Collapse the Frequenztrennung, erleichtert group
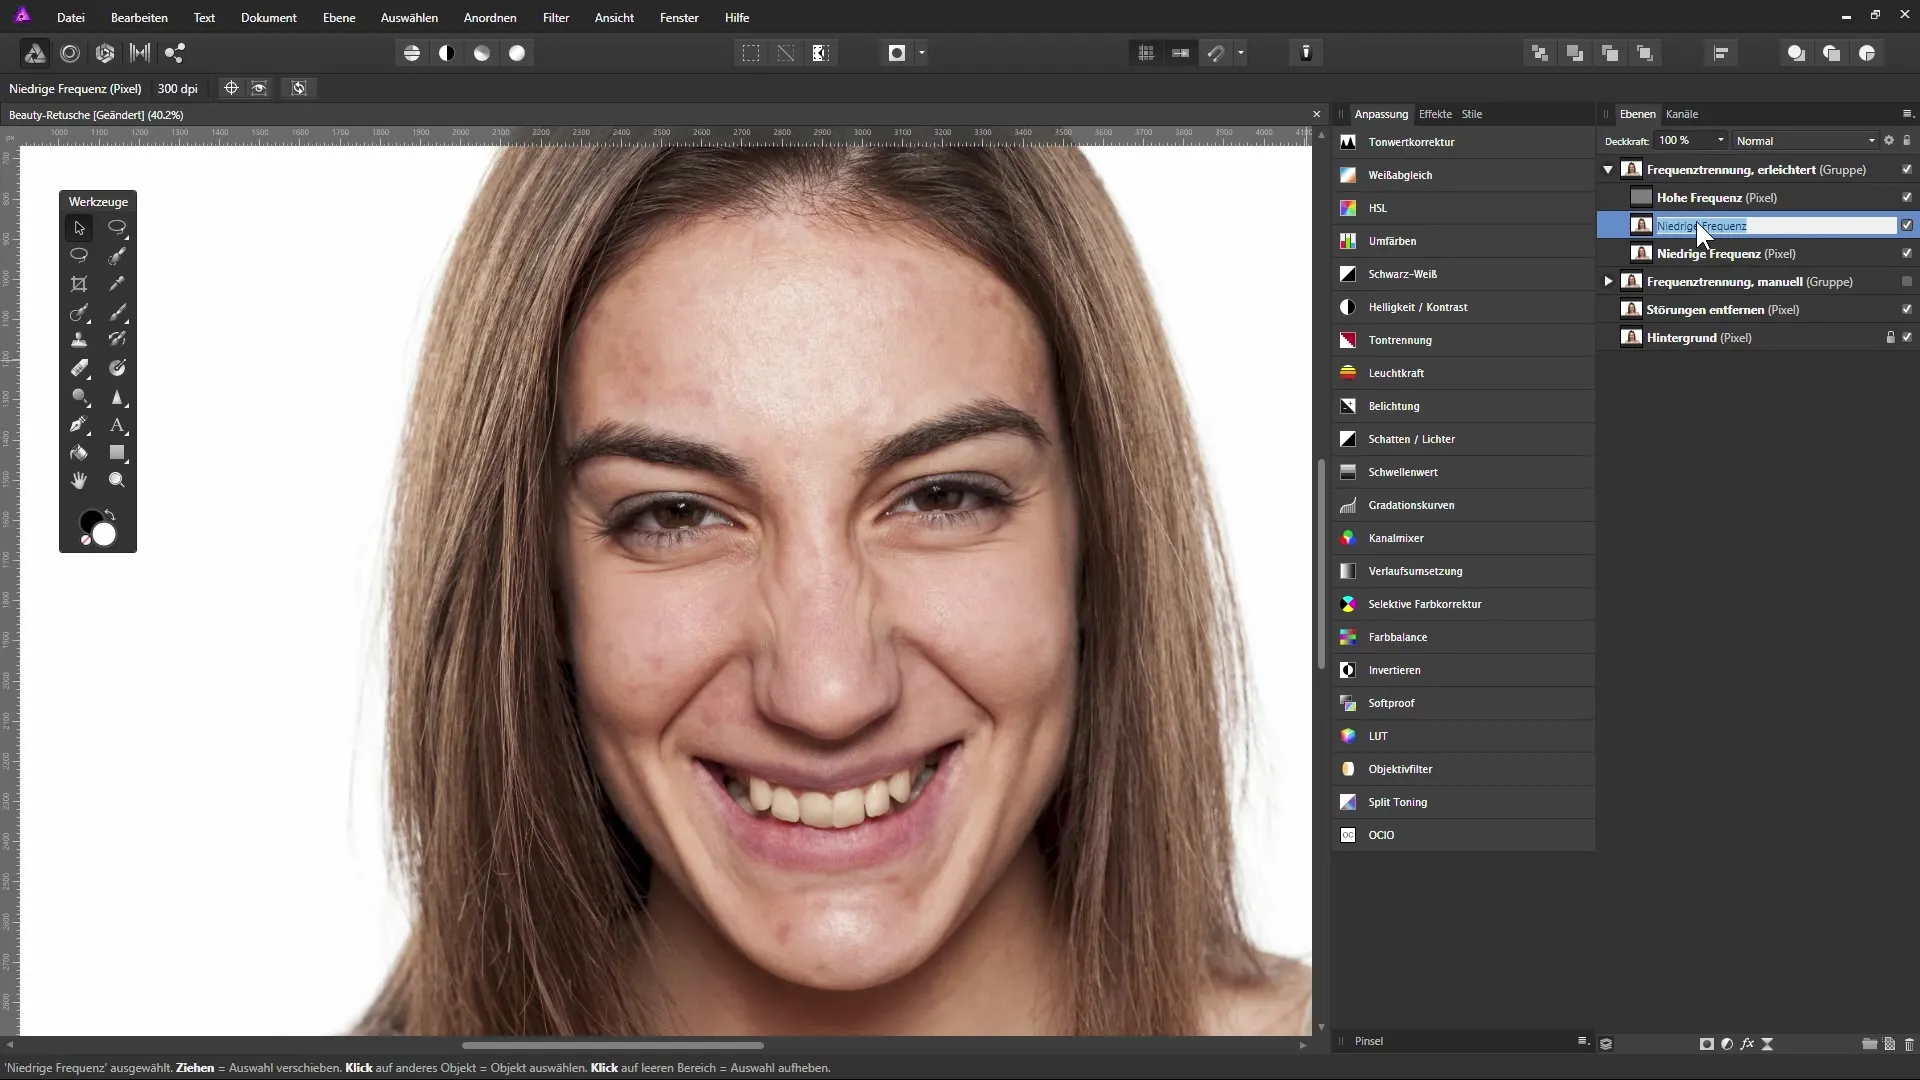1920x1080 pixels. point(1608,170)
